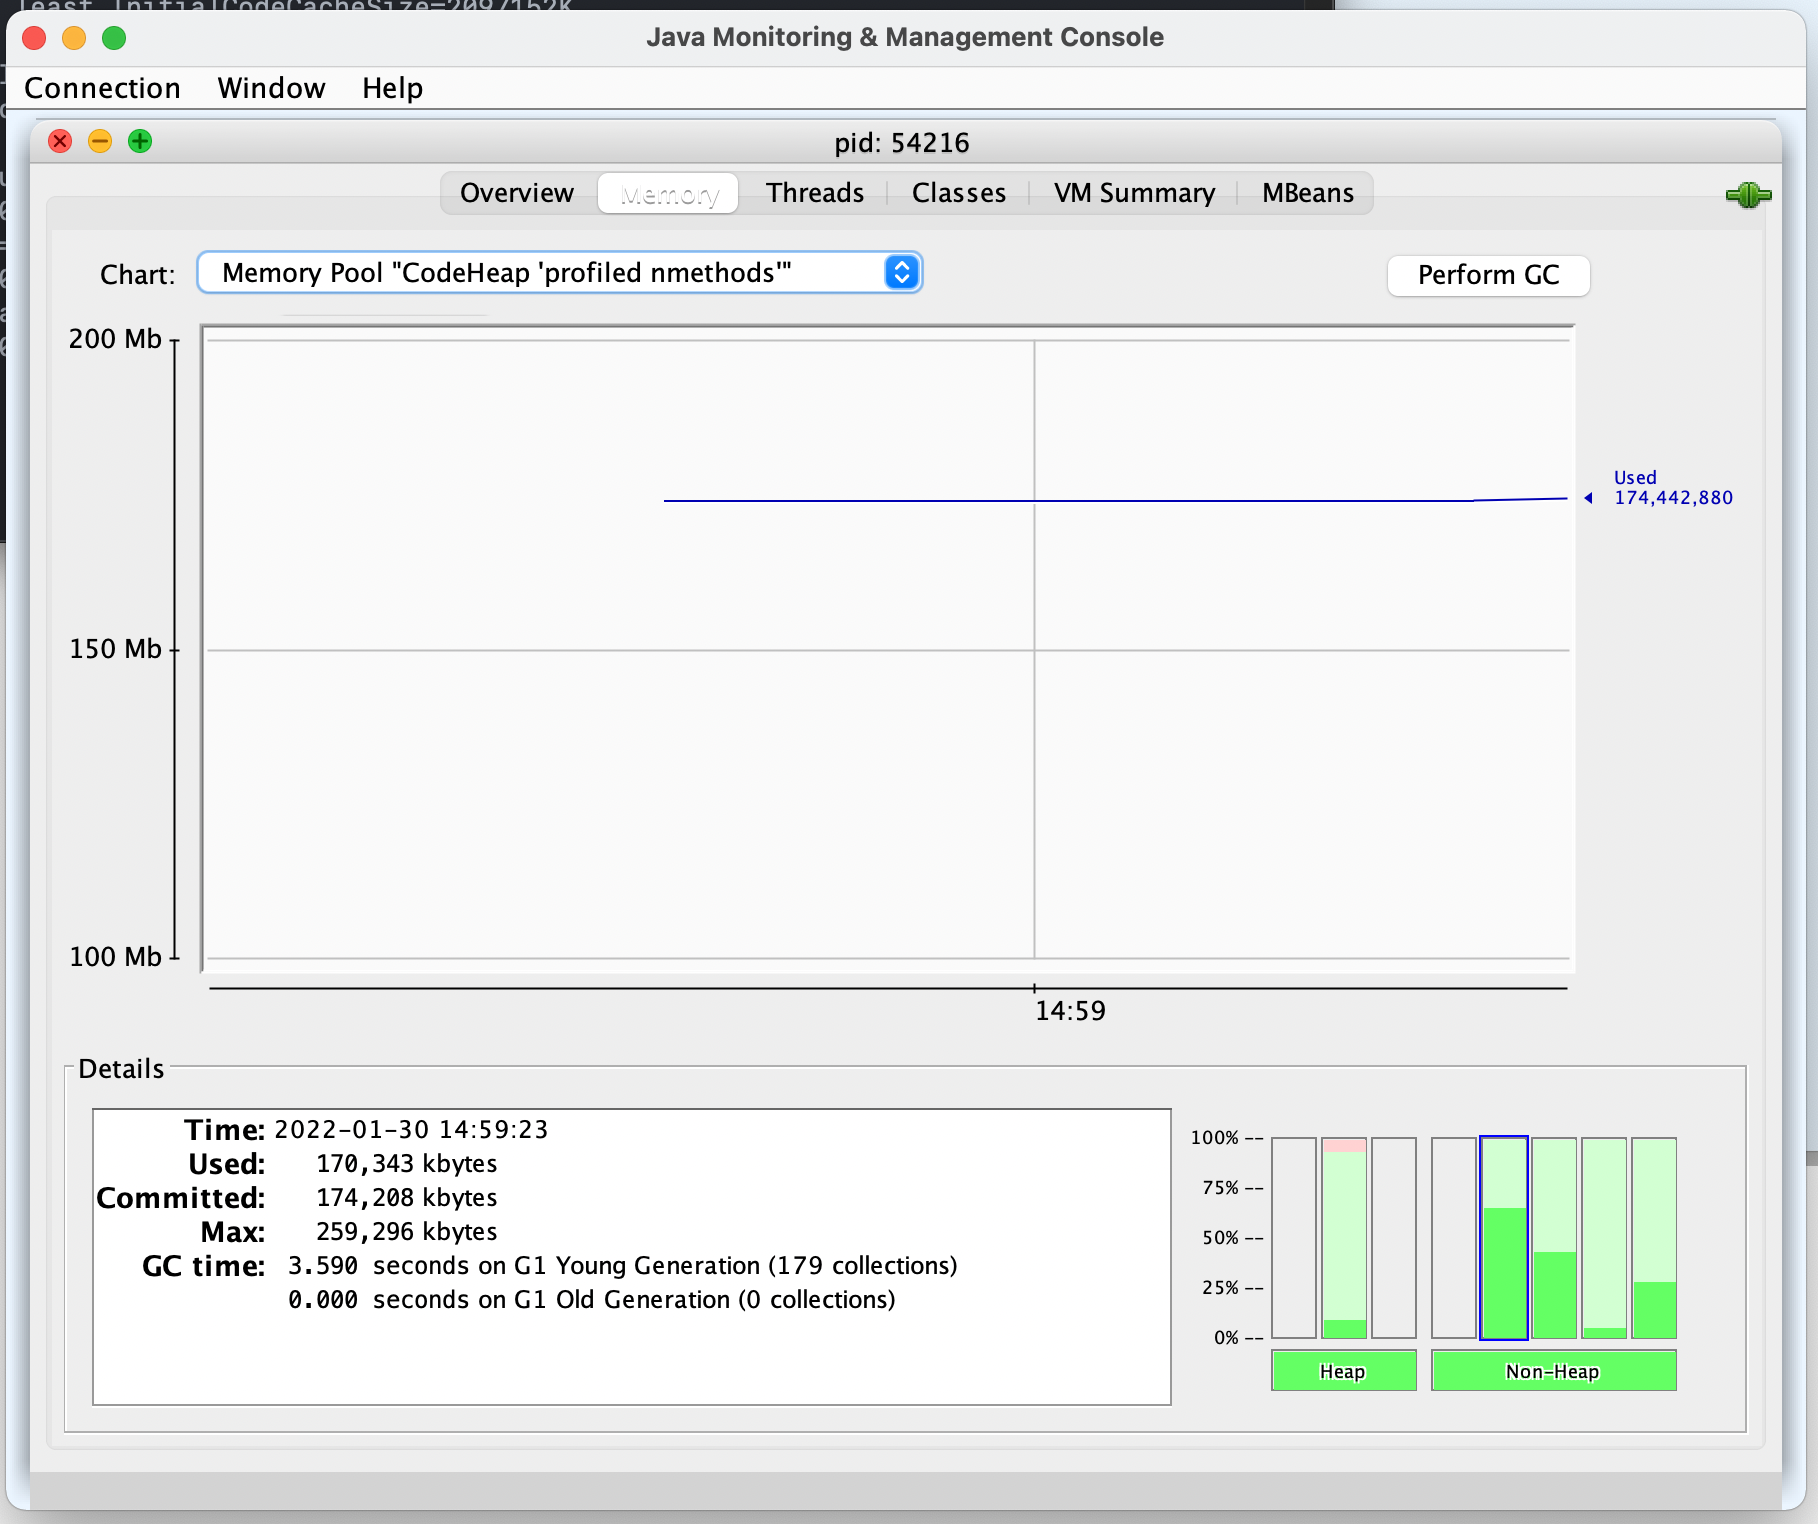The width and height of the screenshot is (1818, 1524).
Task: Select the blue-outlined Non-Heap pool bar
Action: (x=1504, y=1238)
